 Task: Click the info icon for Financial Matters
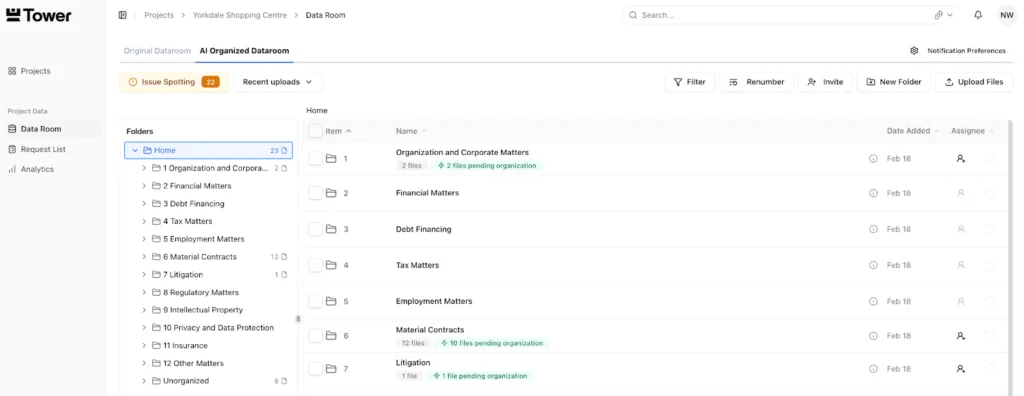point(873,193)
